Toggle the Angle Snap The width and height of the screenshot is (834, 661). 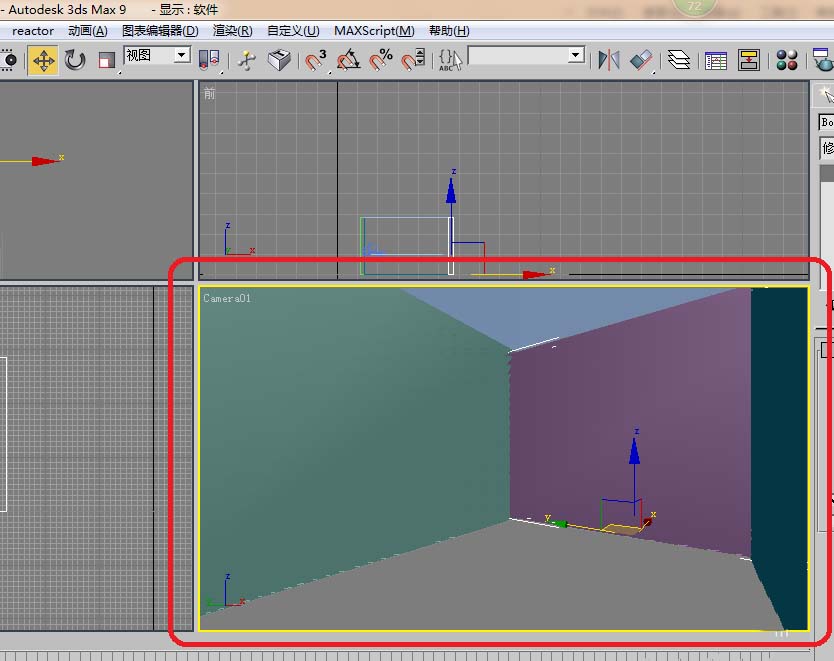[348, 61]
